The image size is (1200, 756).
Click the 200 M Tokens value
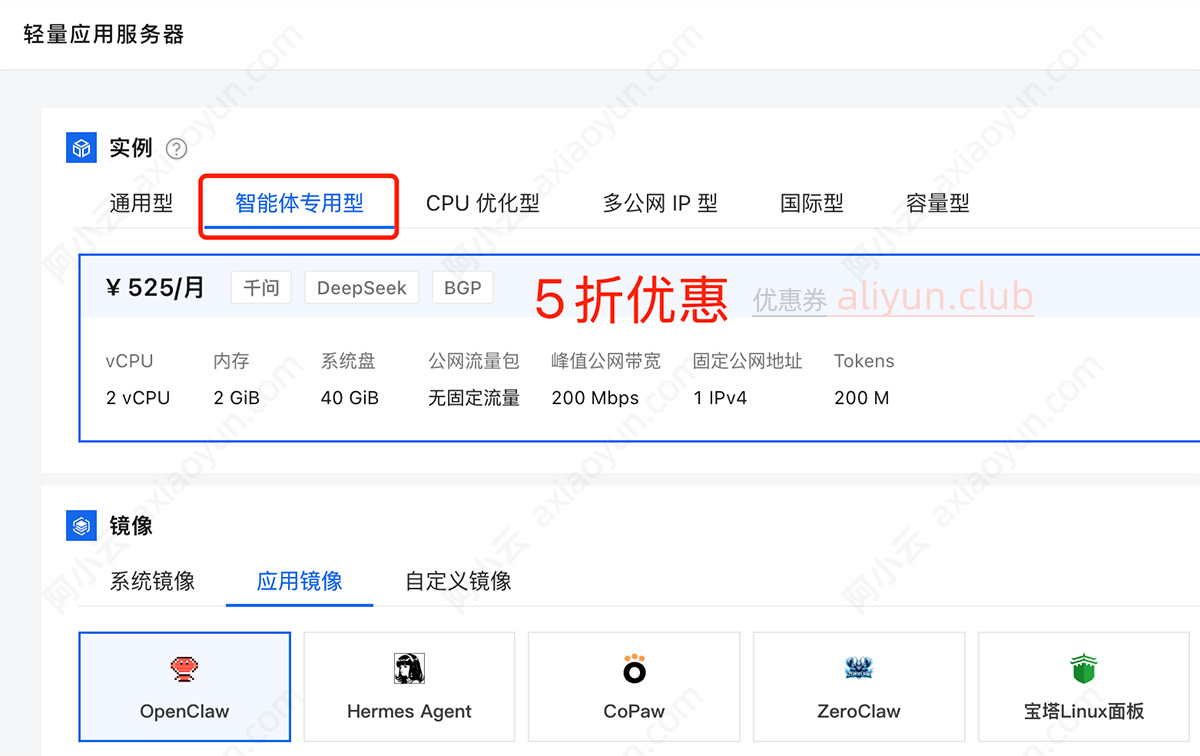862,398
